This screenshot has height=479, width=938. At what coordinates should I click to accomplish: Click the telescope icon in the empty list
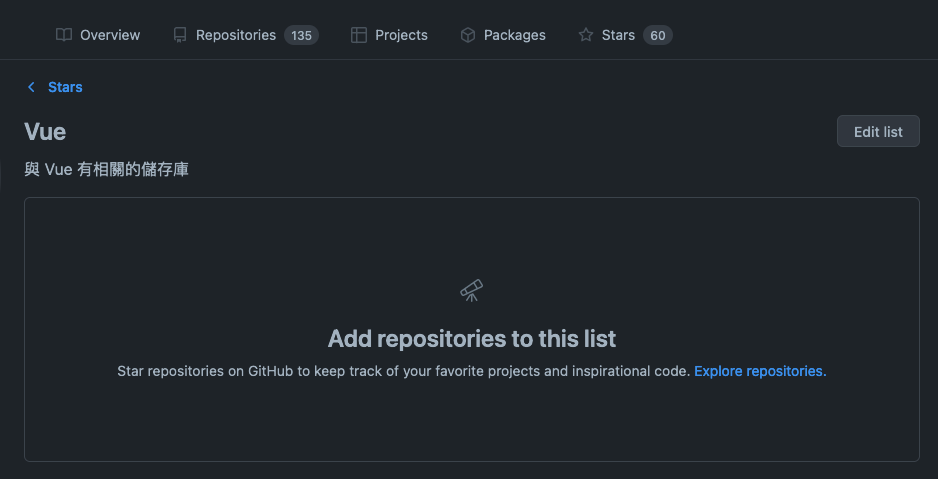472,291
